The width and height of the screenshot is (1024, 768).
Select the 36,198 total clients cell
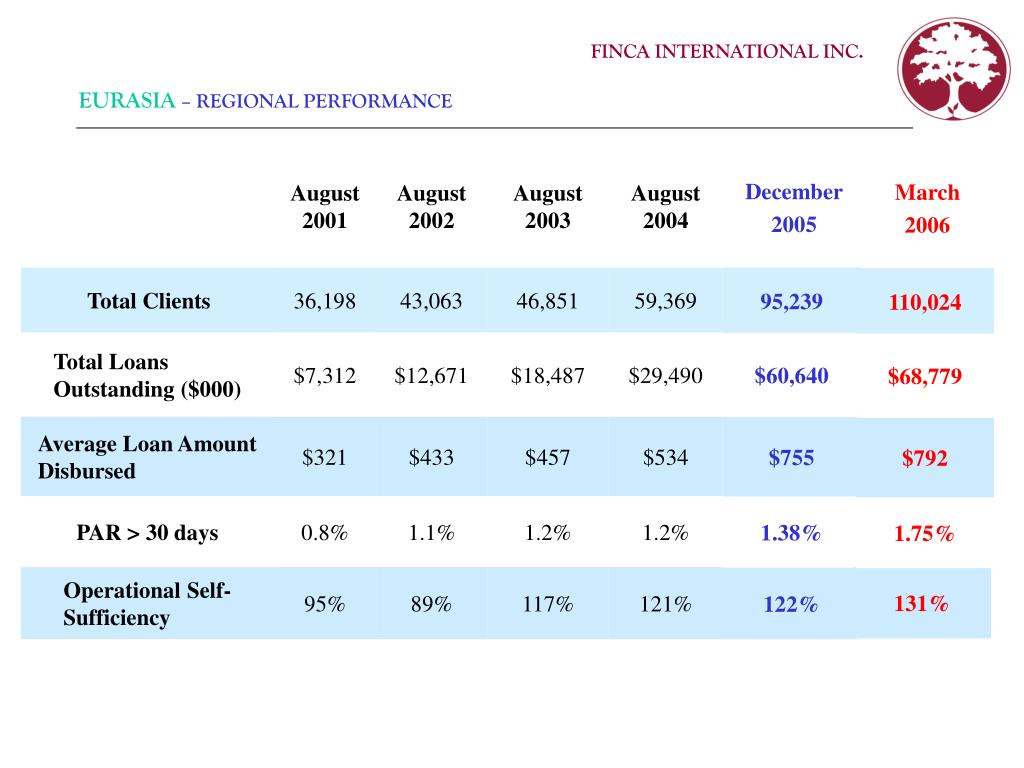click(x=324, y=301)
